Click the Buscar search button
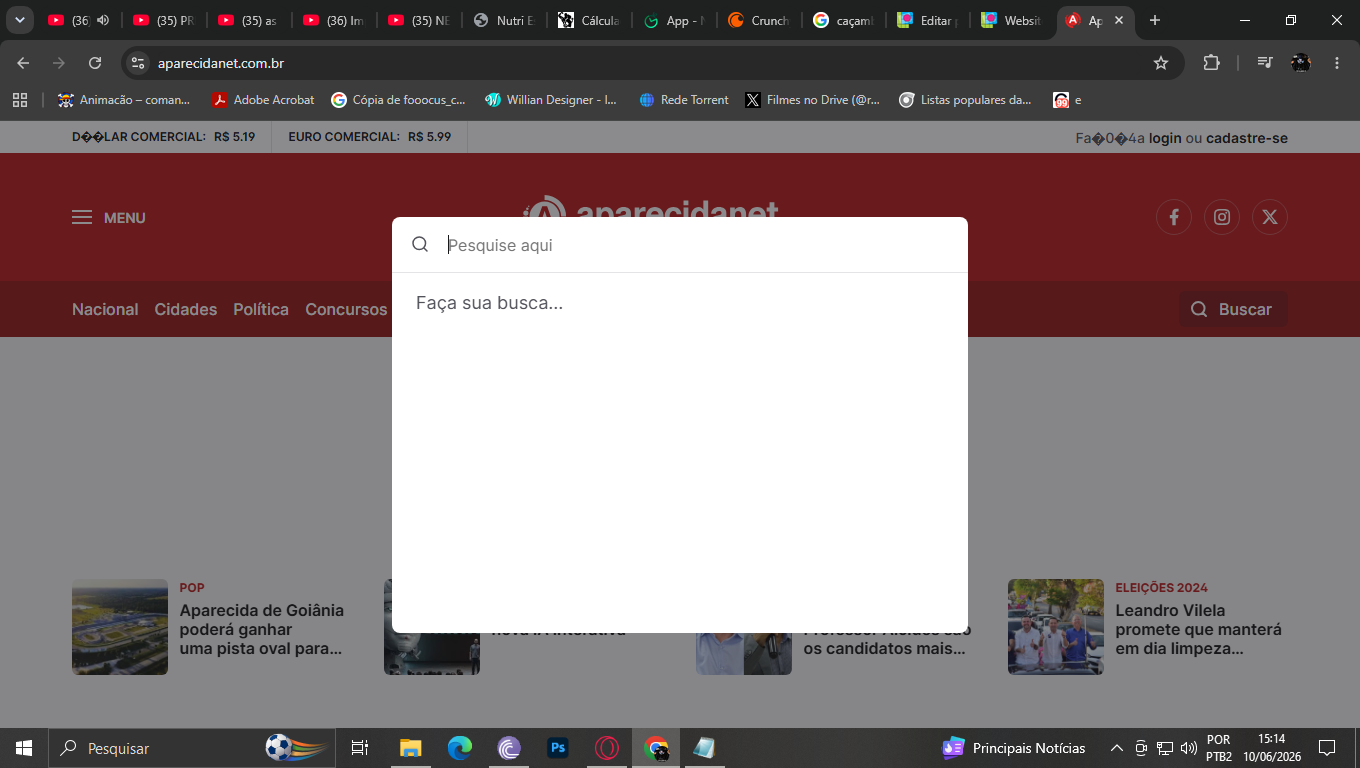1360x768 pixels. 1233,309
